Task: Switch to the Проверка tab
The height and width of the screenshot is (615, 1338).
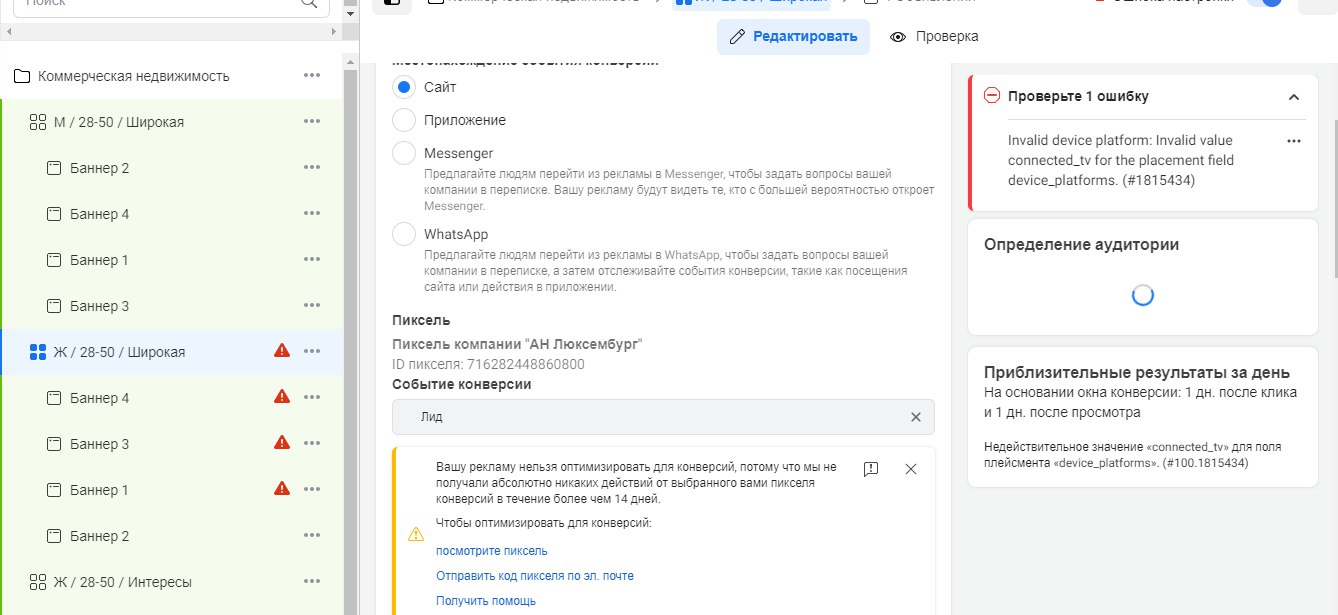Action: (934, 37)
